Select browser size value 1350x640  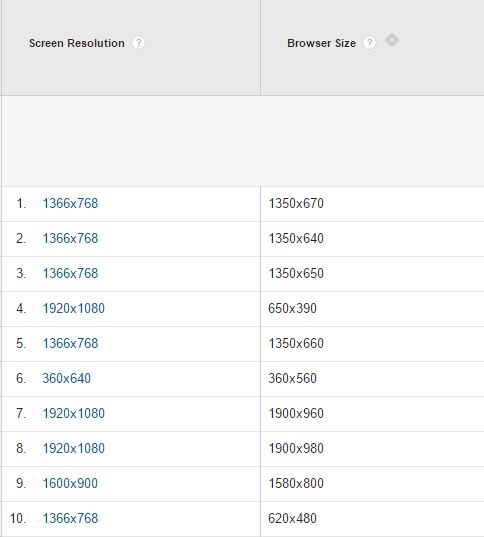296,238
